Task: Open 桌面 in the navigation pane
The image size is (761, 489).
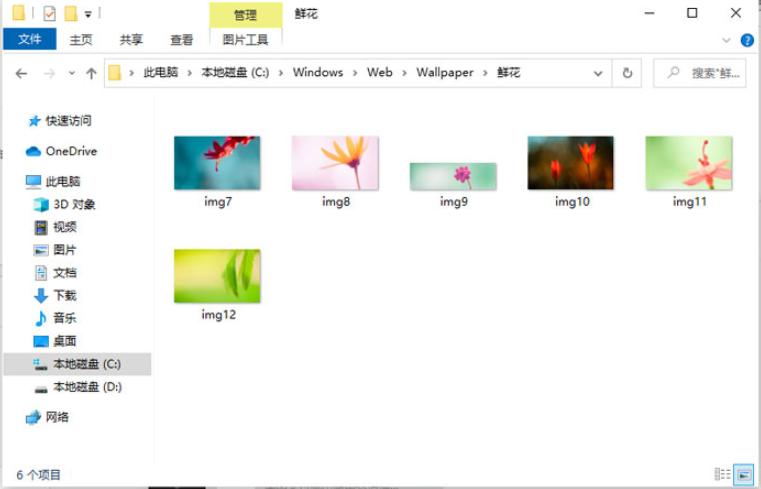Action: [x=65, y=341]
